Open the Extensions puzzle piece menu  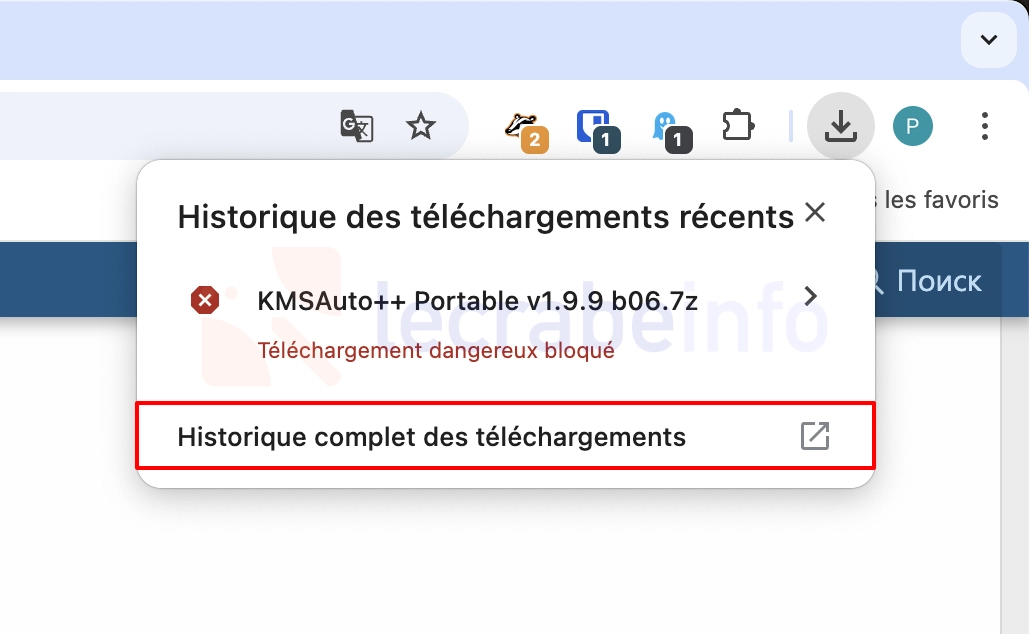click(738, 126)
